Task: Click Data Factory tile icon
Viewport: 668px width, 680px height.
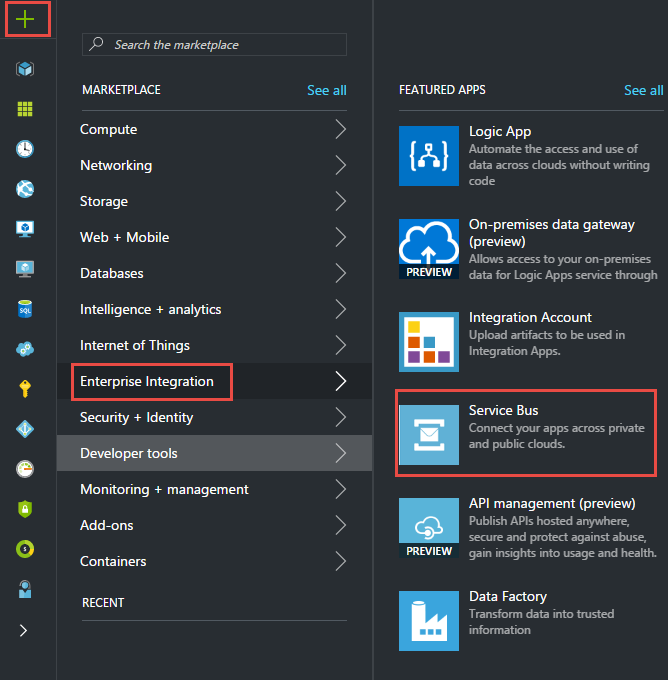Action: (429, 621)
